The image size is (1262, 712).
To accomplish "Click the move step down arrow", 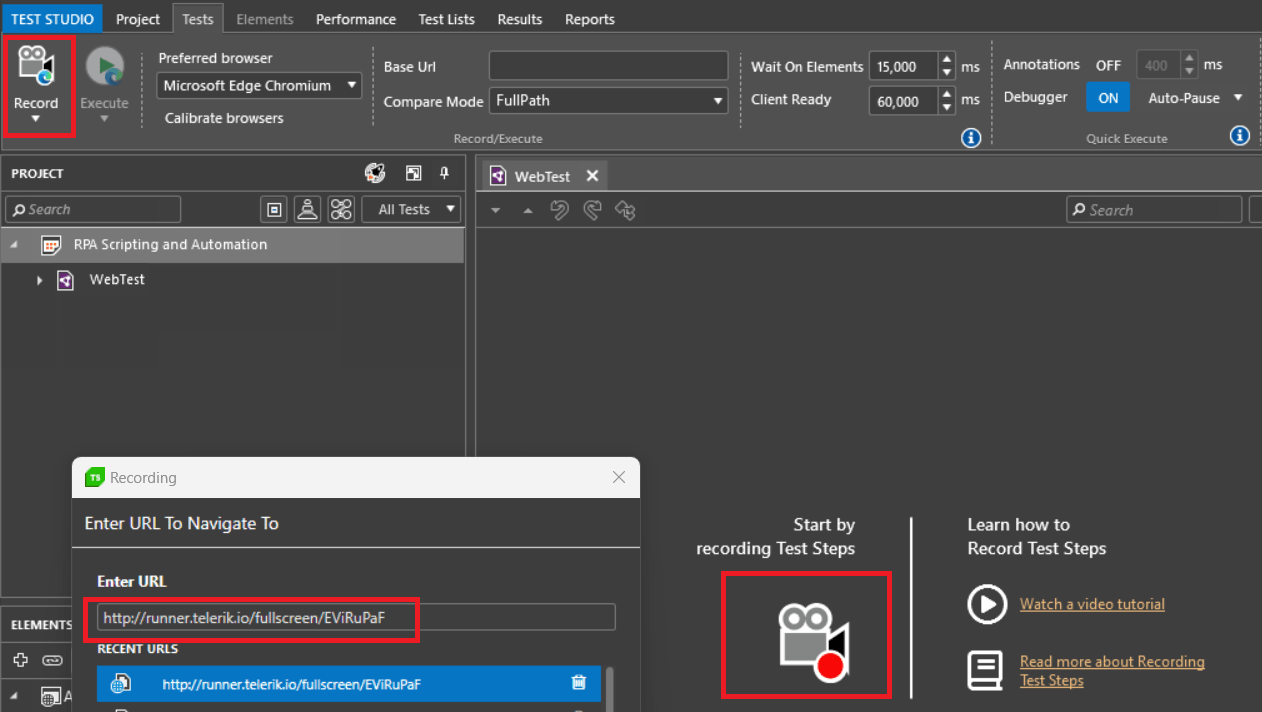I will point(496,211).
